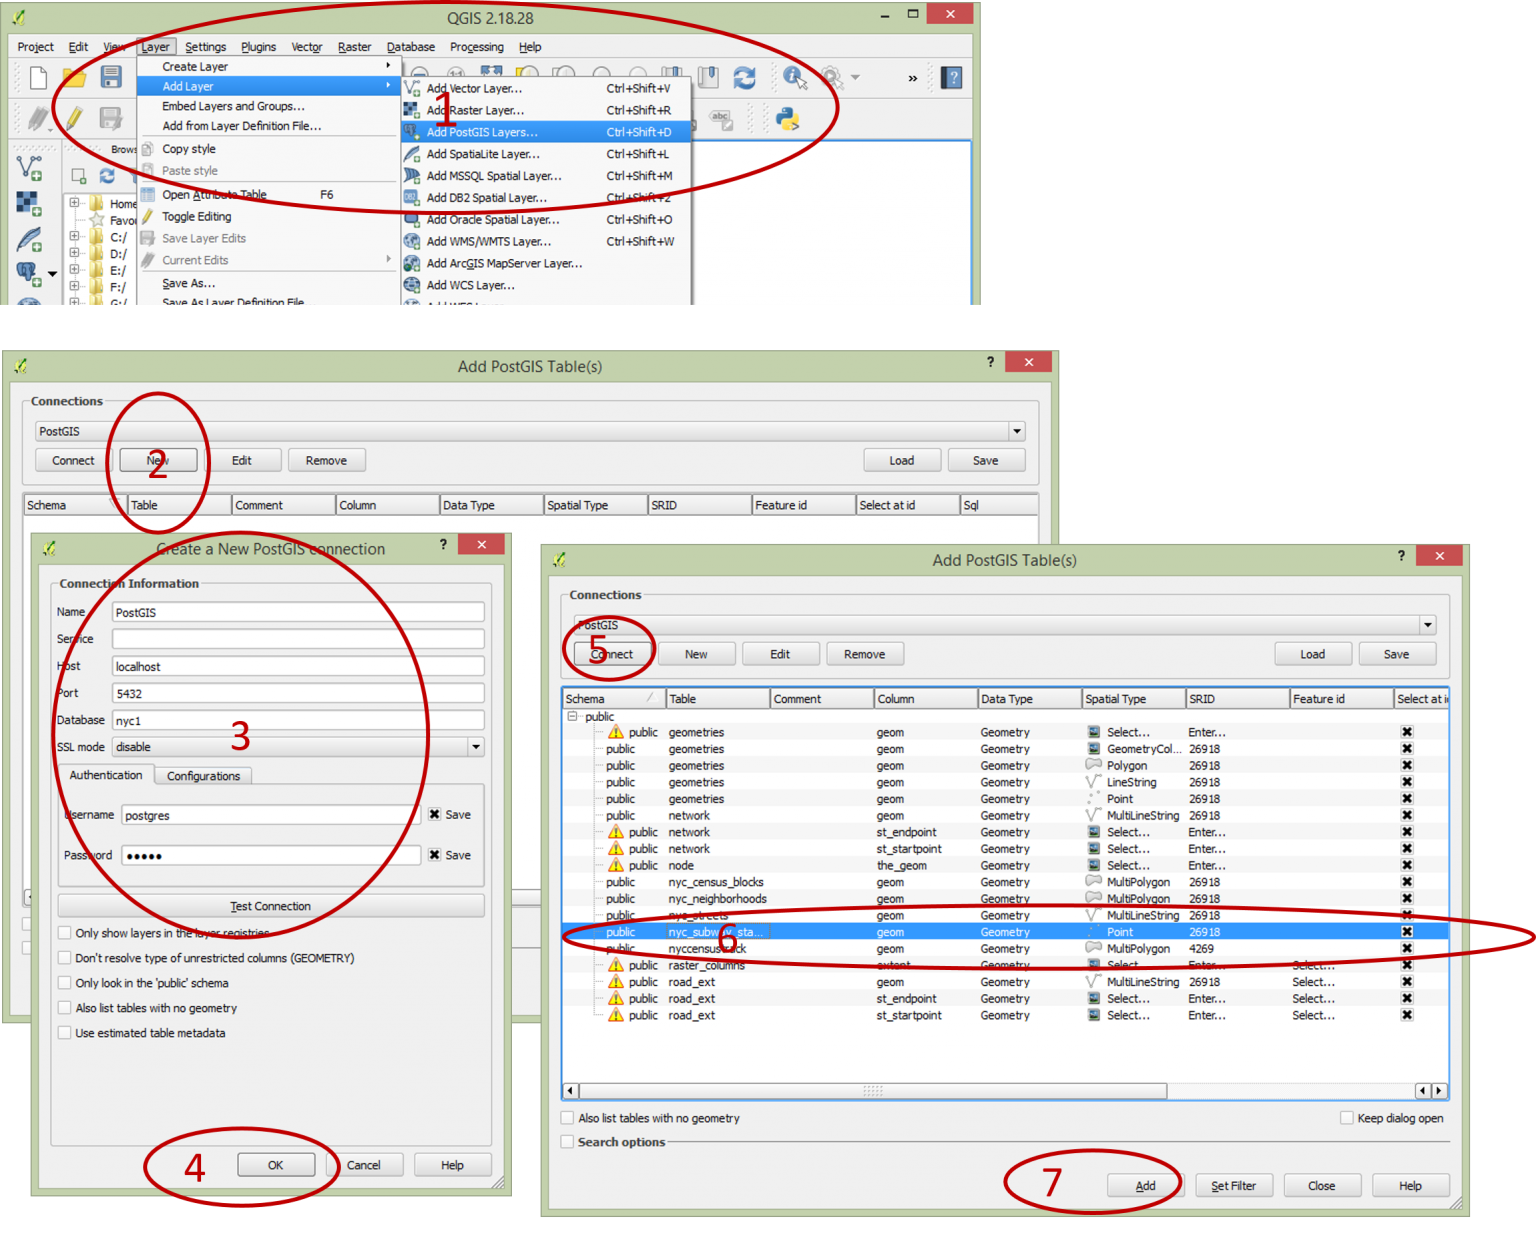
Task: Open the Python console toolbar icon
Action: [789, 118]
